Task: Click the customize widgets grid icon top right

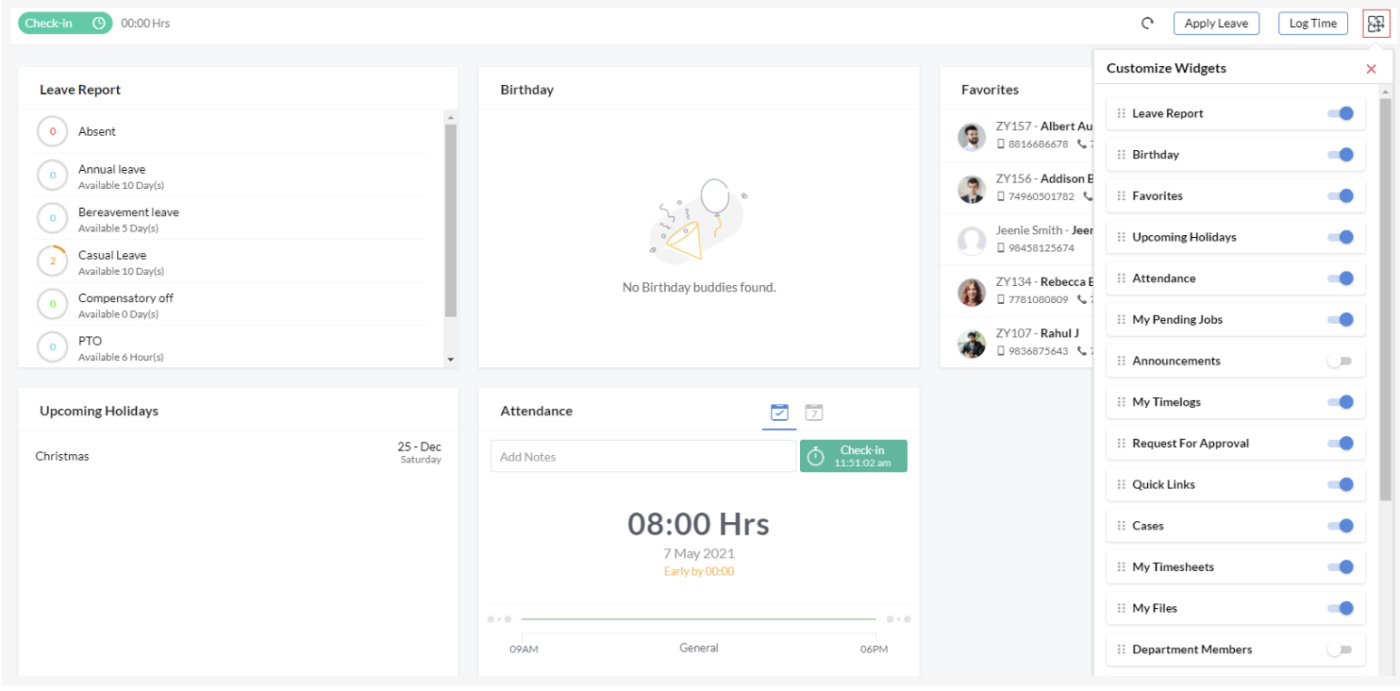Action: coord(1376,22)
